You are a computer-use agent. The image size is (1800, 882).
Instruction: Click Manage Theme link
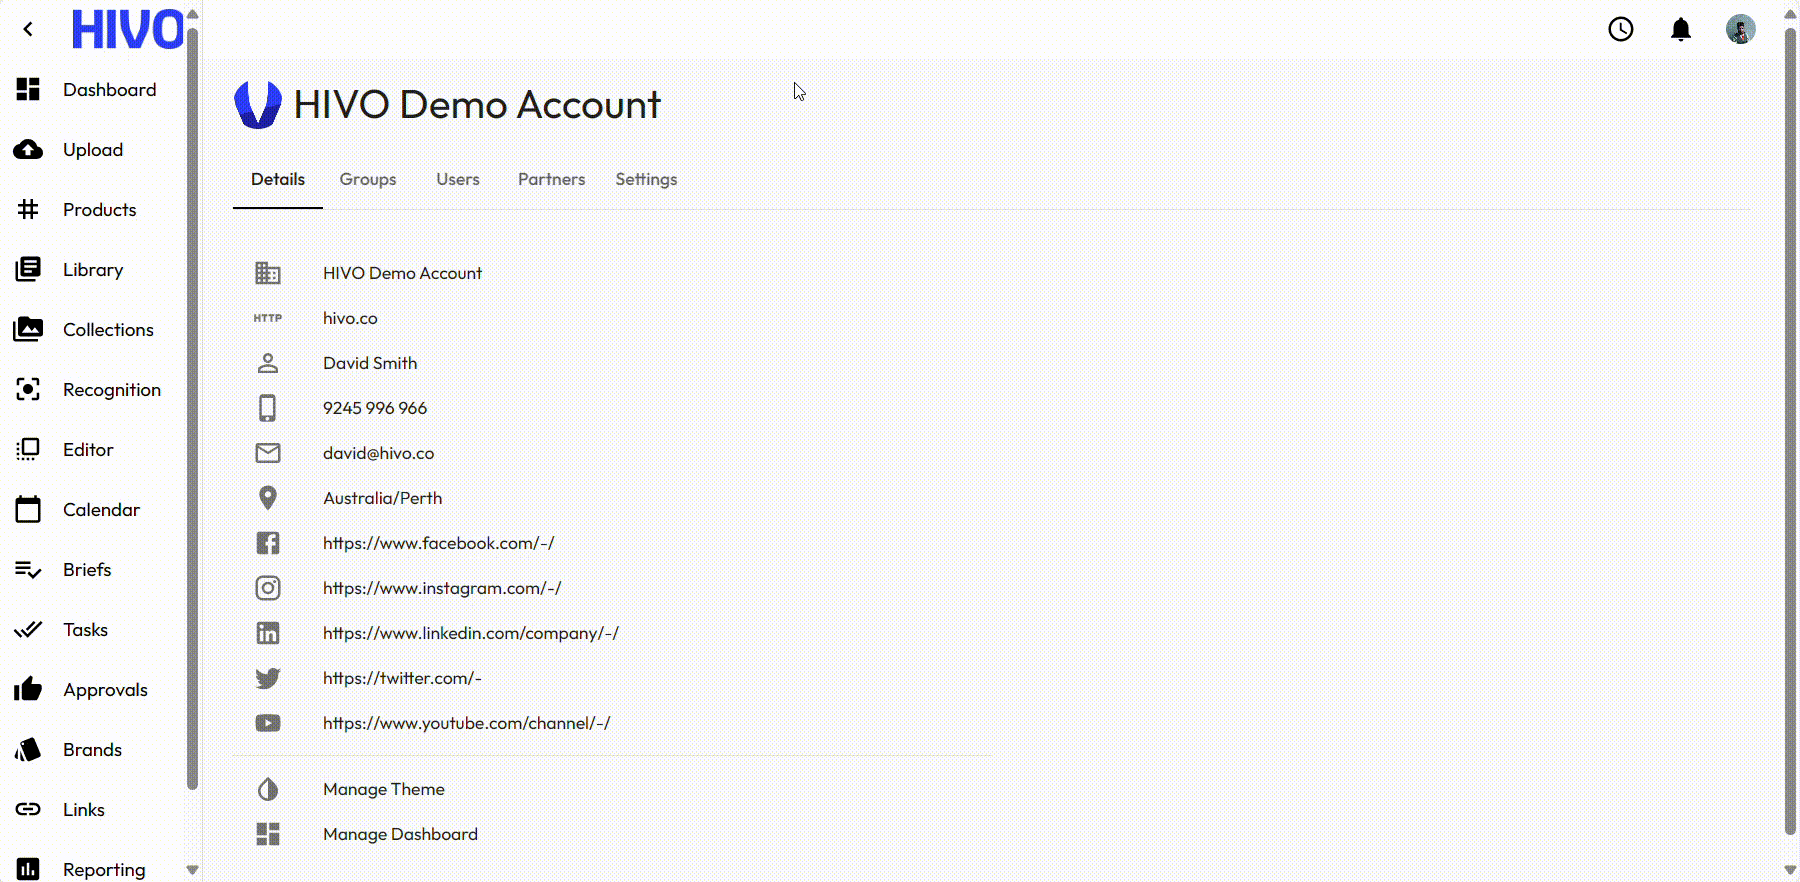(x=384, y=789)
